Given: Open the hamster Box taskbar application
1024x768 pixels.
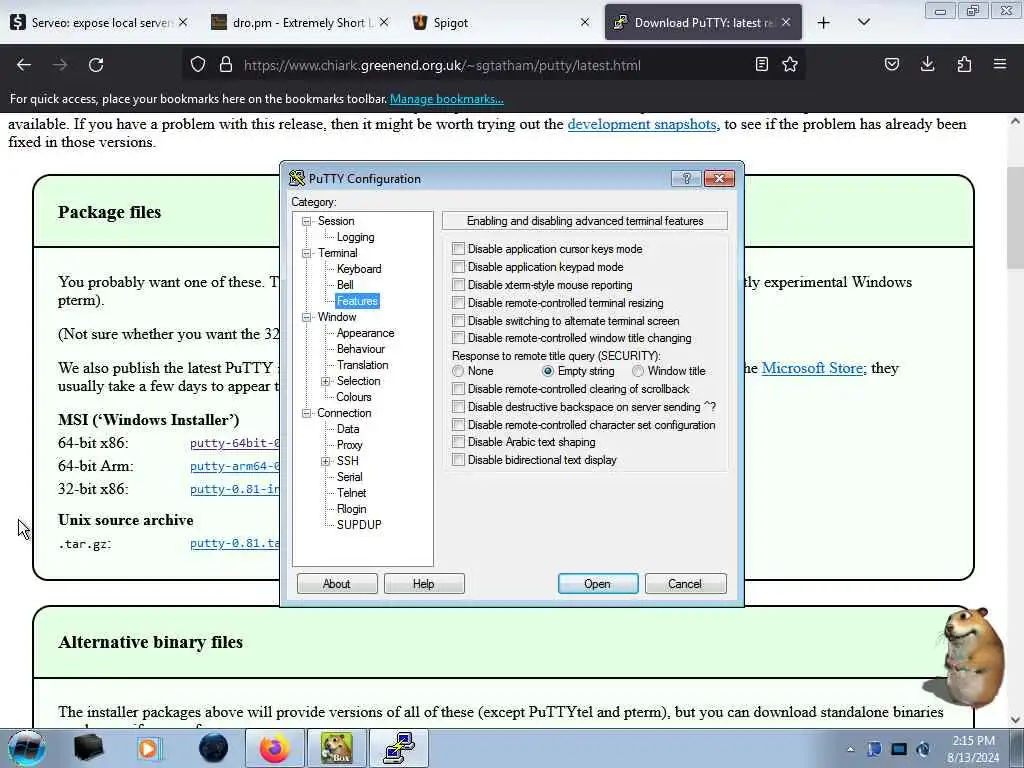Looking at the screenshot, I should pos(336,748).
